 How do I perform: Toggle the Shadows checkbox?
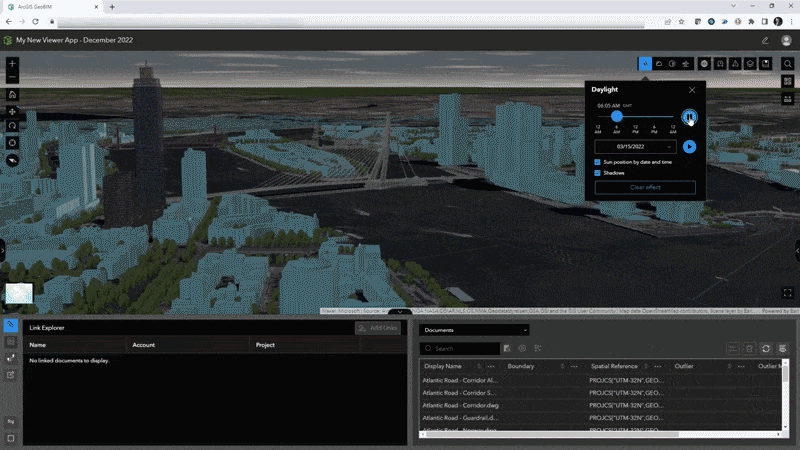(x=597, y=173)
